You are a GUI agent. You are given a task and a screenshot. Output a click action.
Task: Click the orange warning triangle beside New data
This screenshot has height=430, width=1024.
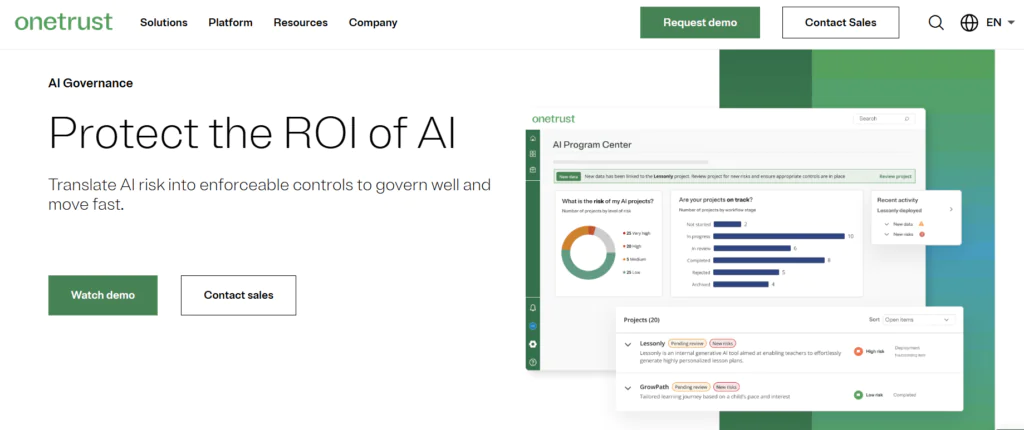pyautogui.click(x=921, y=223)
